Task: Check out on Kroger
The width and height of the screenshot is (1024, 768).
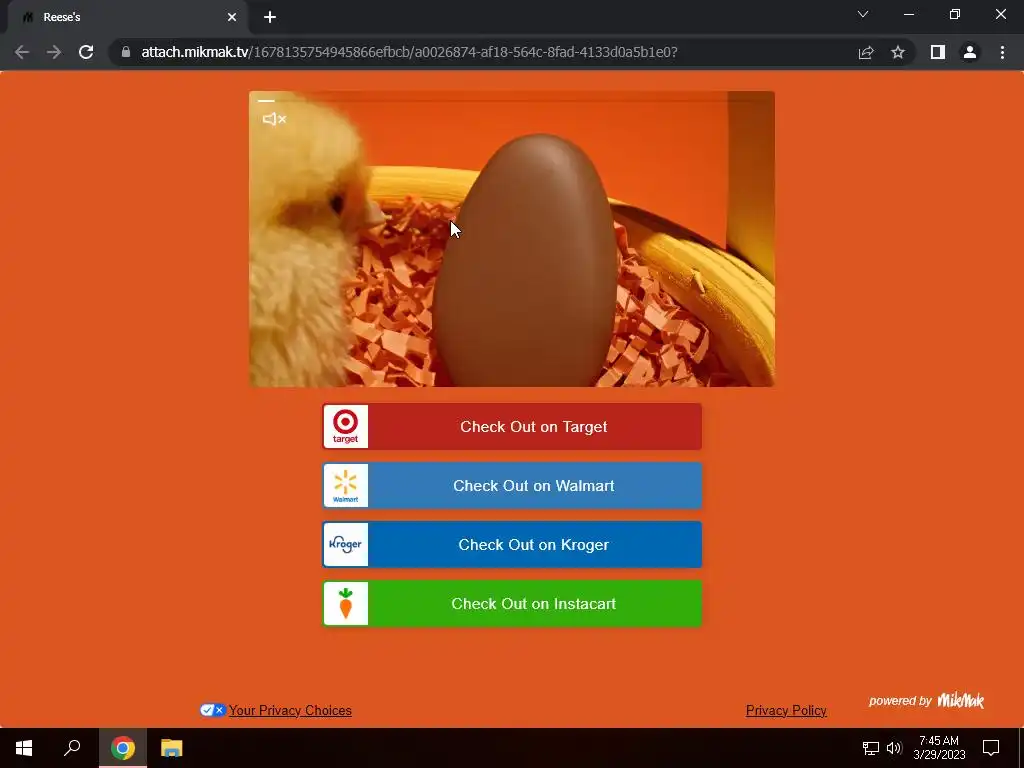Action: (512, 545)
